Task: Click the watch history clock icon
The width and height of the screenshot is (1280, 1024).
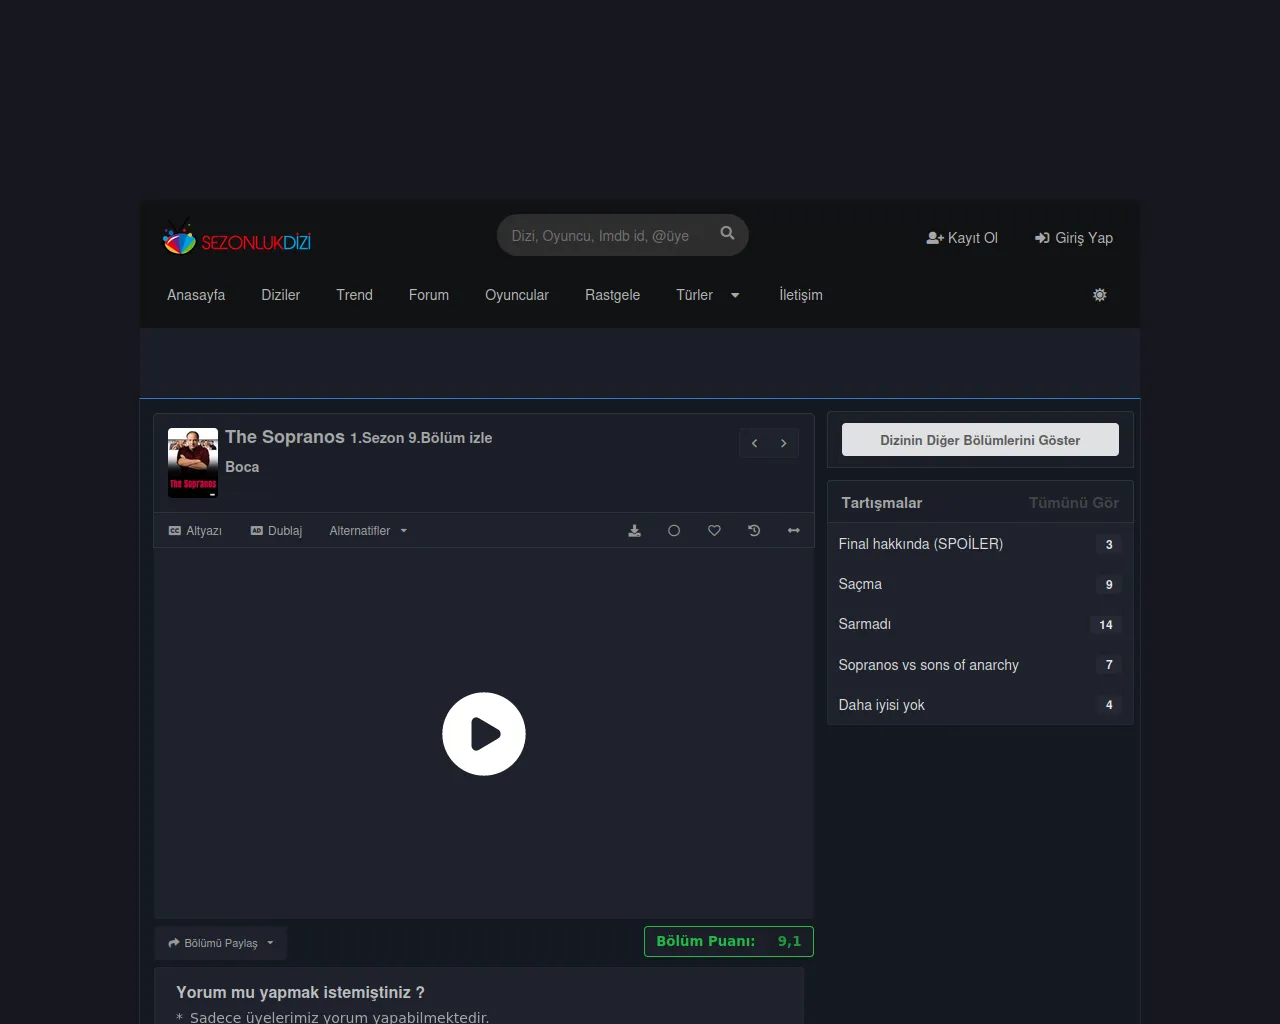Action: point(754,531)
